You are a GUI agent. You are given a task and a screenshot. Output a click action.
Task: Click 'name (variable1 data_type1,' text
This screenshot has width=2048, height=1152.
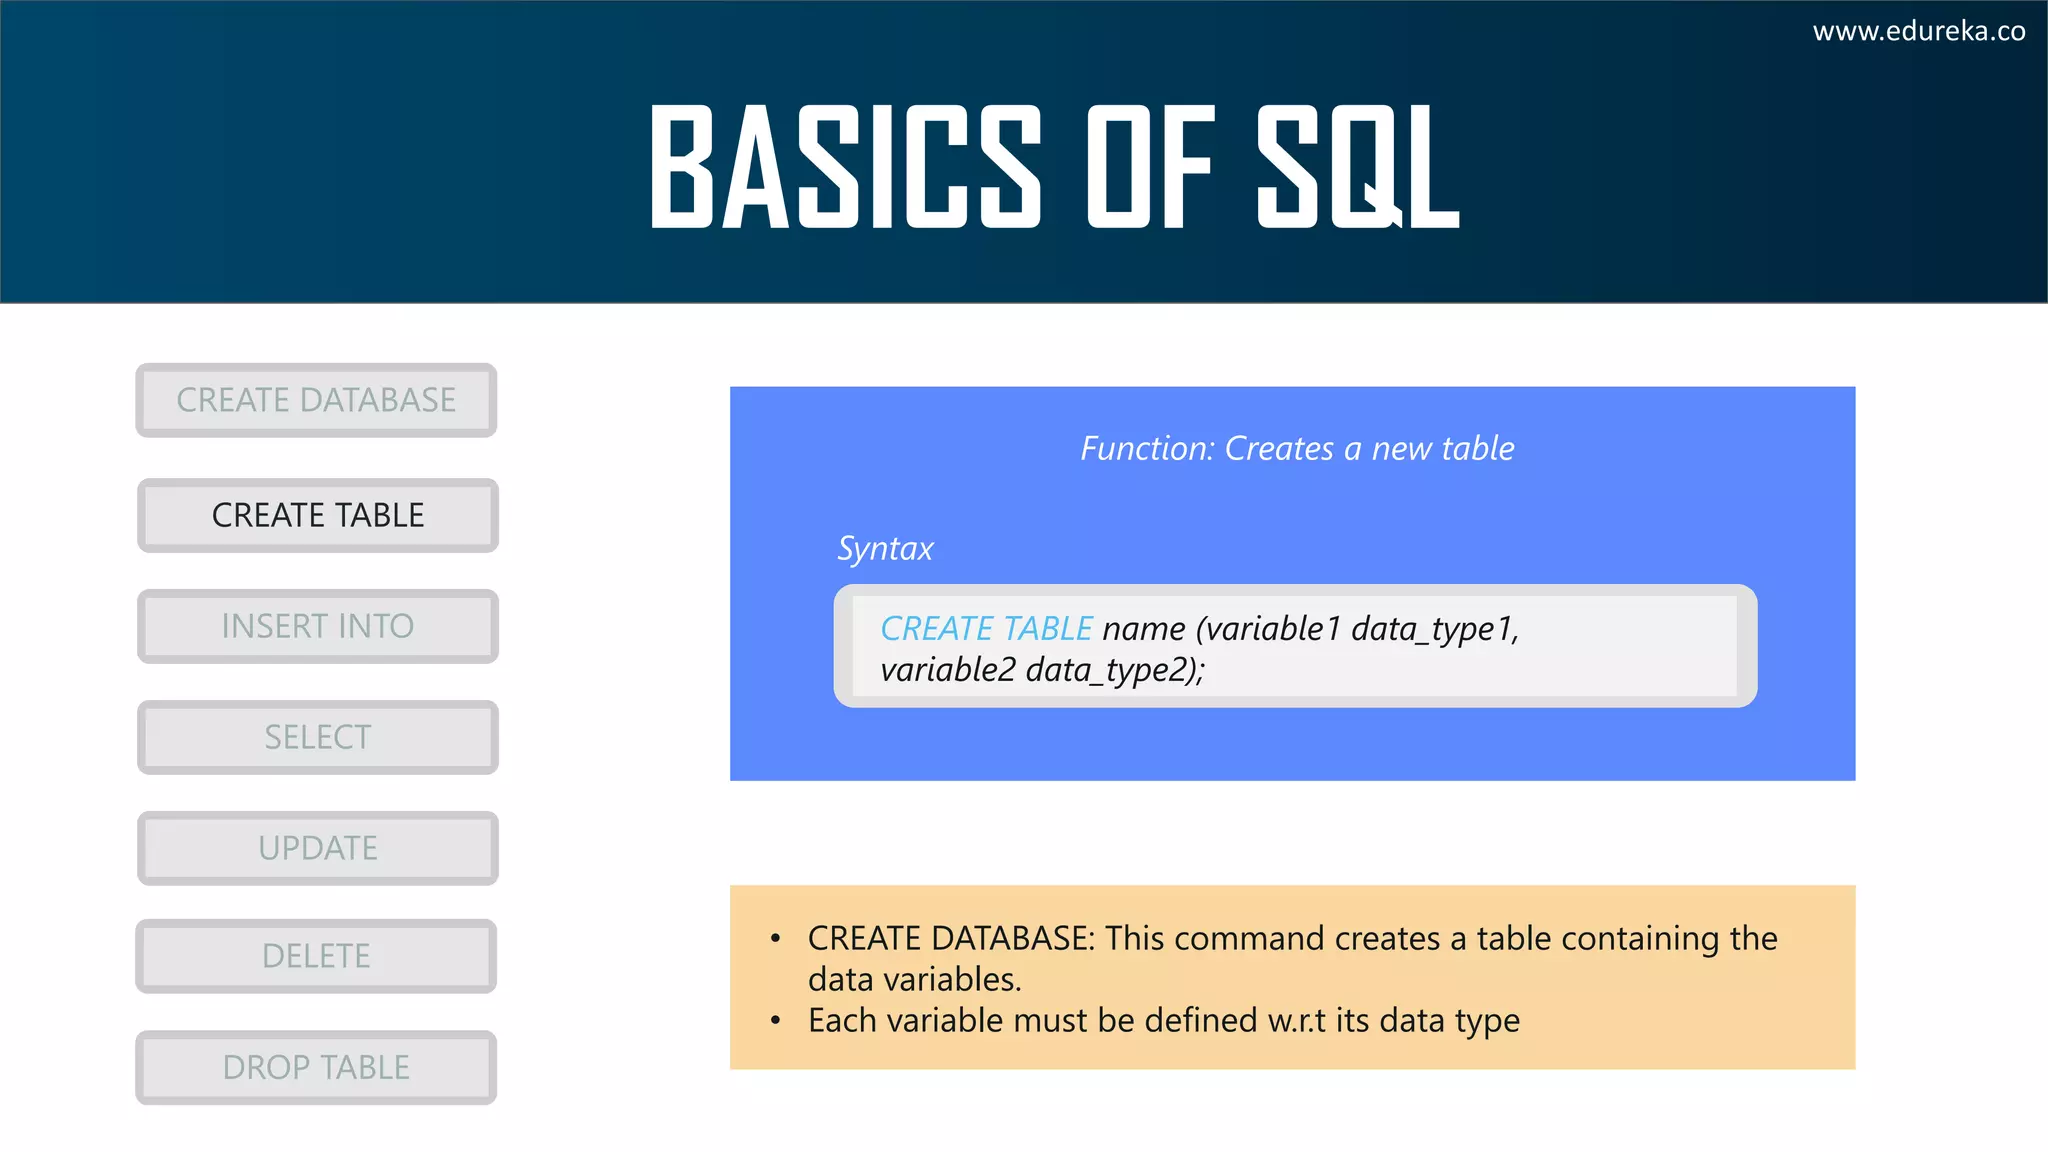(x=1310, y=628)
